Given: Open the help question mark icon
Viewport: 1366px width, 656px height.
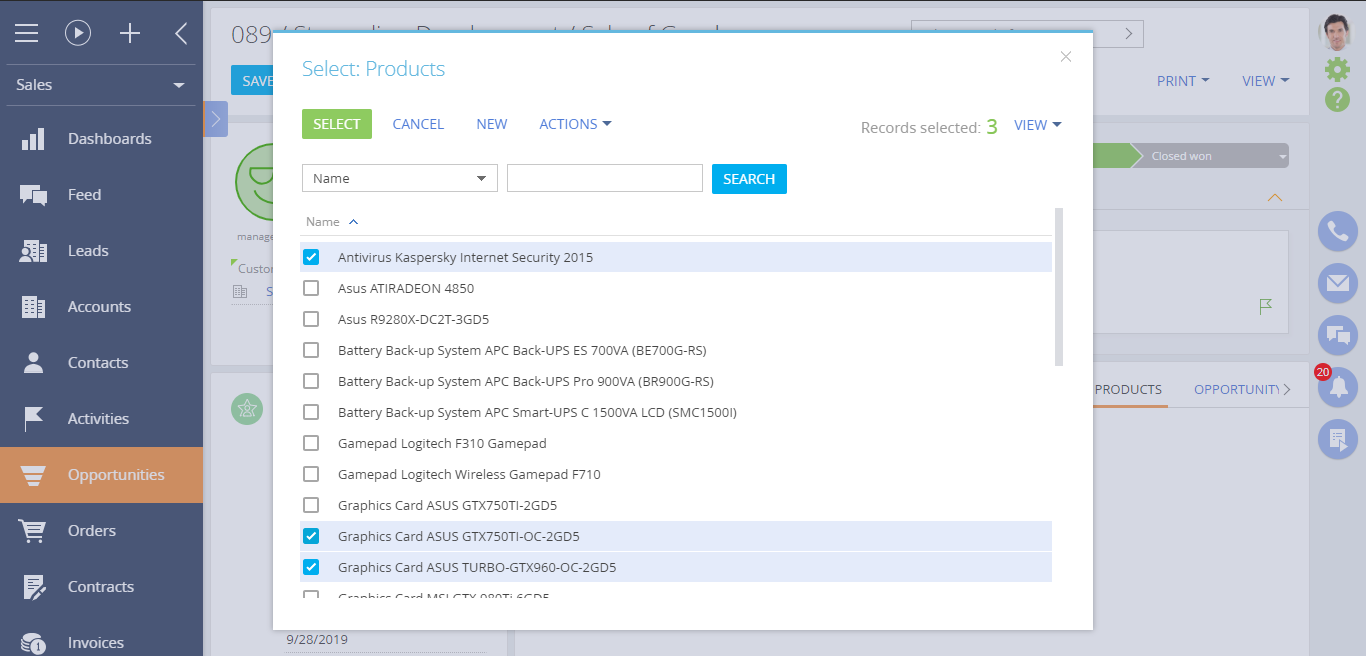Looking at the screenshot, I should point(1337,99).
